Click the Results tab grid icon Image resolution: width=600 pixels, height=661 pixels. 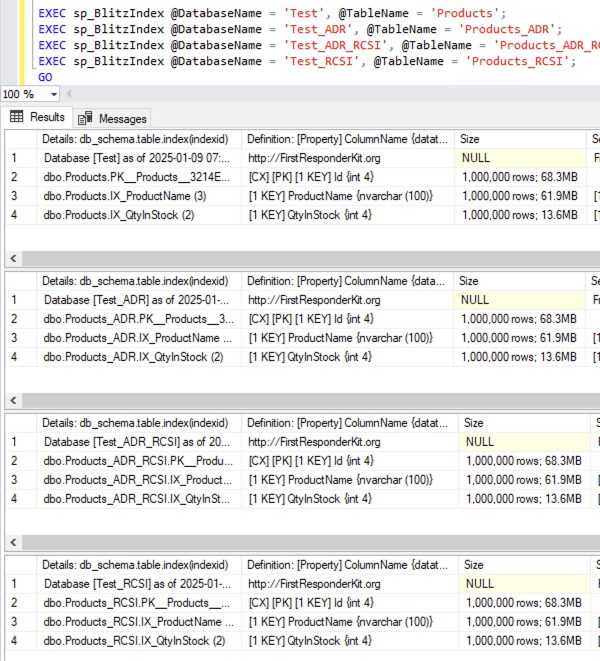[17, 117]
